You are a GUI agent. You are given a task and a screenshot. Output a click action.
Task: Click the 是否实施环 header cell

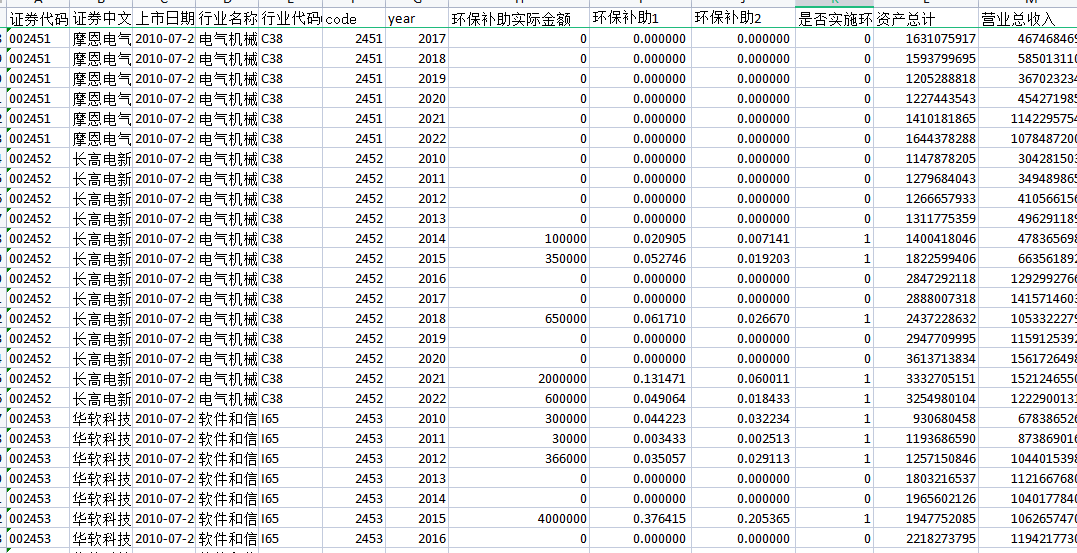coord(835,19)
